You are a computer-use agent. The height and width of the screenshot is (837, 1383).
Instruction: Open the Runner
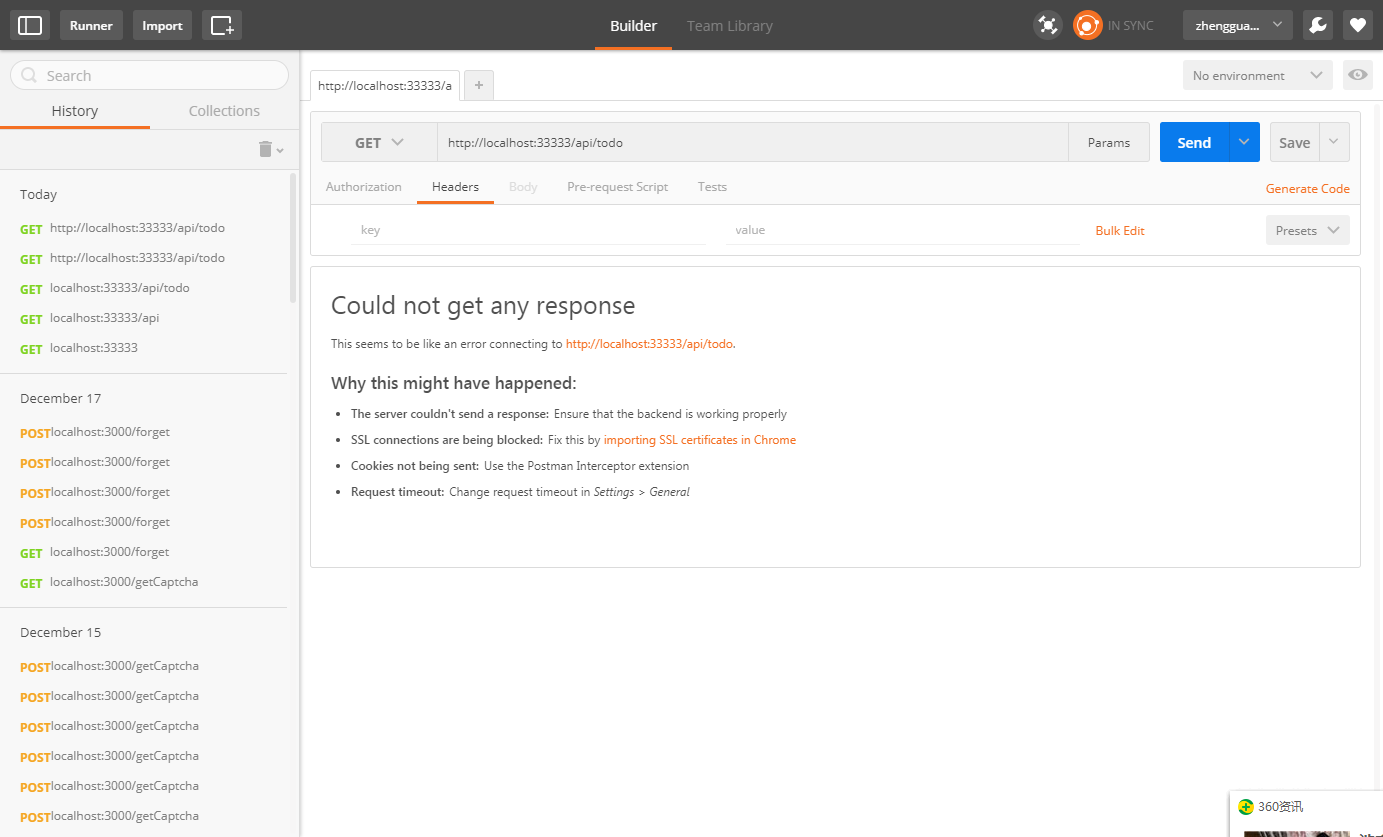click(91, 25)
